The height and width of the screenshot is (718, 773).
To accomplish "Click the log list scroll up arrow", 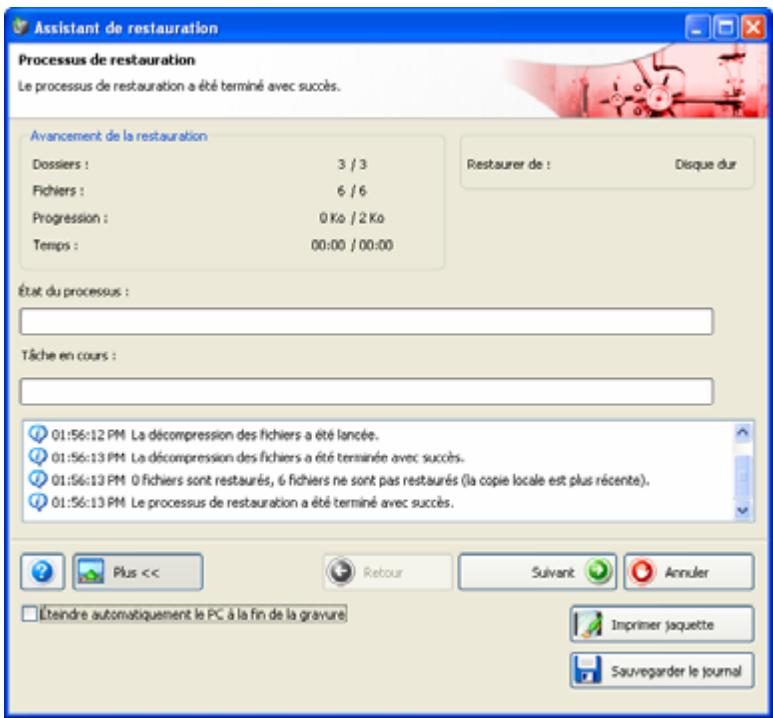I will click(742, 433).
